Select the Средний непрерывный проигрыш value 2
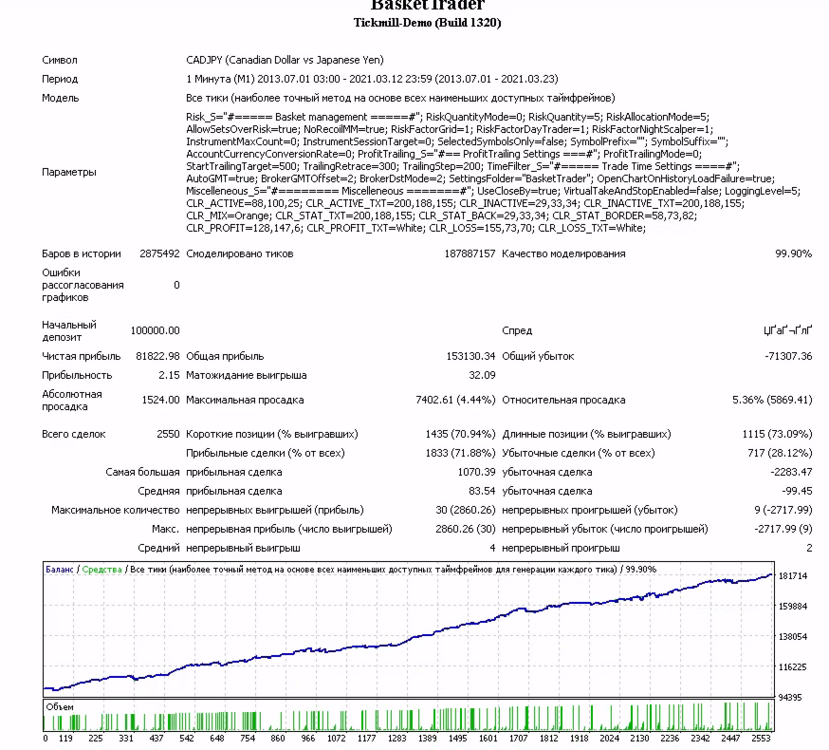This screenshot has height=750, width=829. point(809,549)
